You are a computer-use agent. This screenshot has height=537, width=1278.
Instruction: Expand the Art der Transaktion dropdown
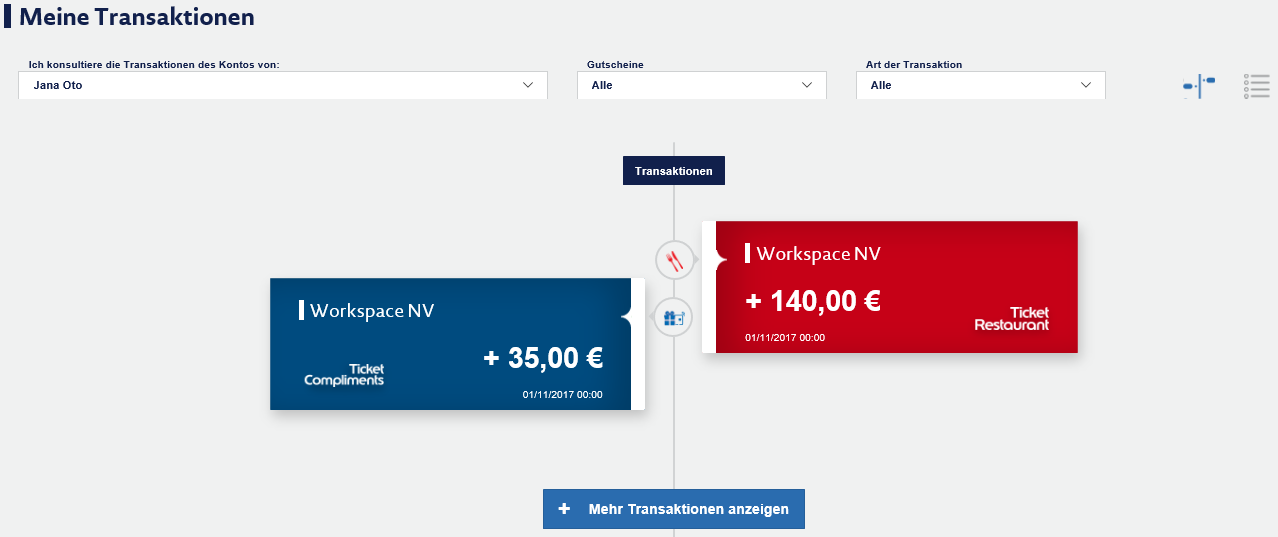[x=981, y=85]
